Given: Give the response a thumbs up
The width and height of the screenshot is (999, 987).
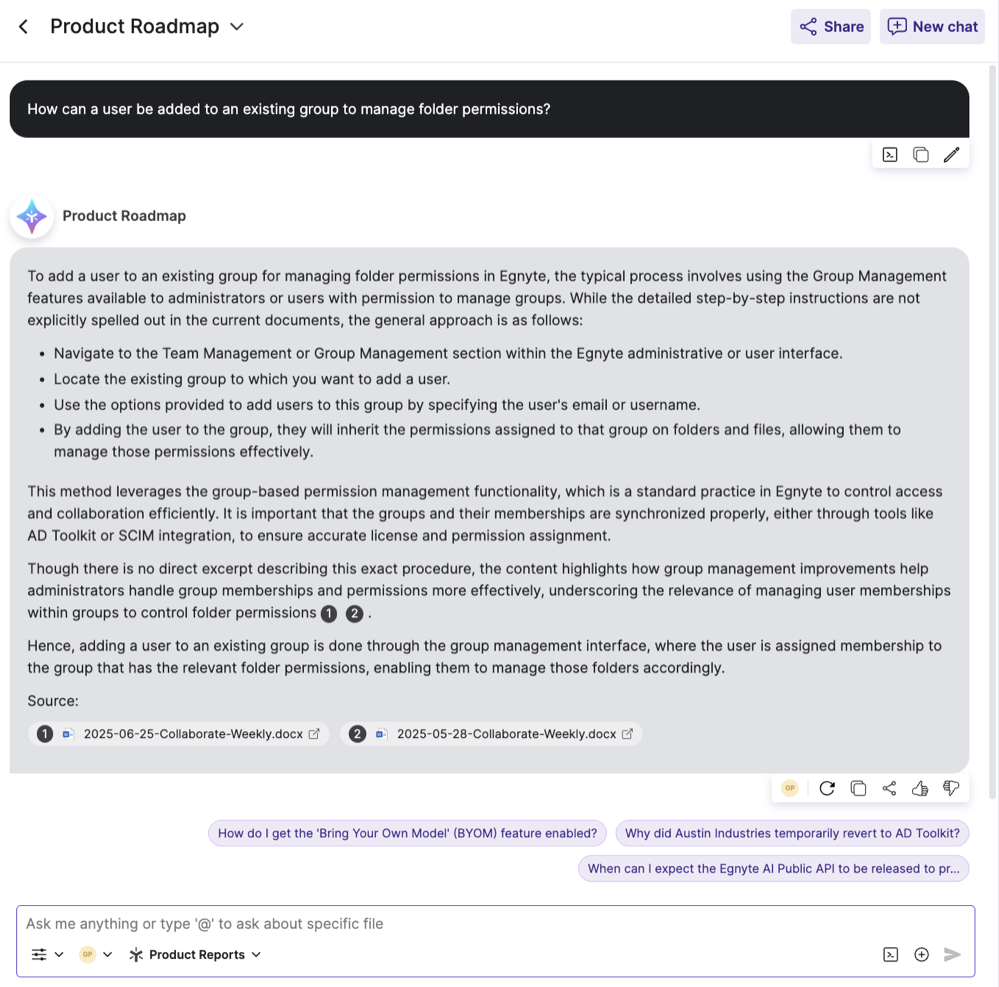Looking at the screenshot, I should point(919,788).
